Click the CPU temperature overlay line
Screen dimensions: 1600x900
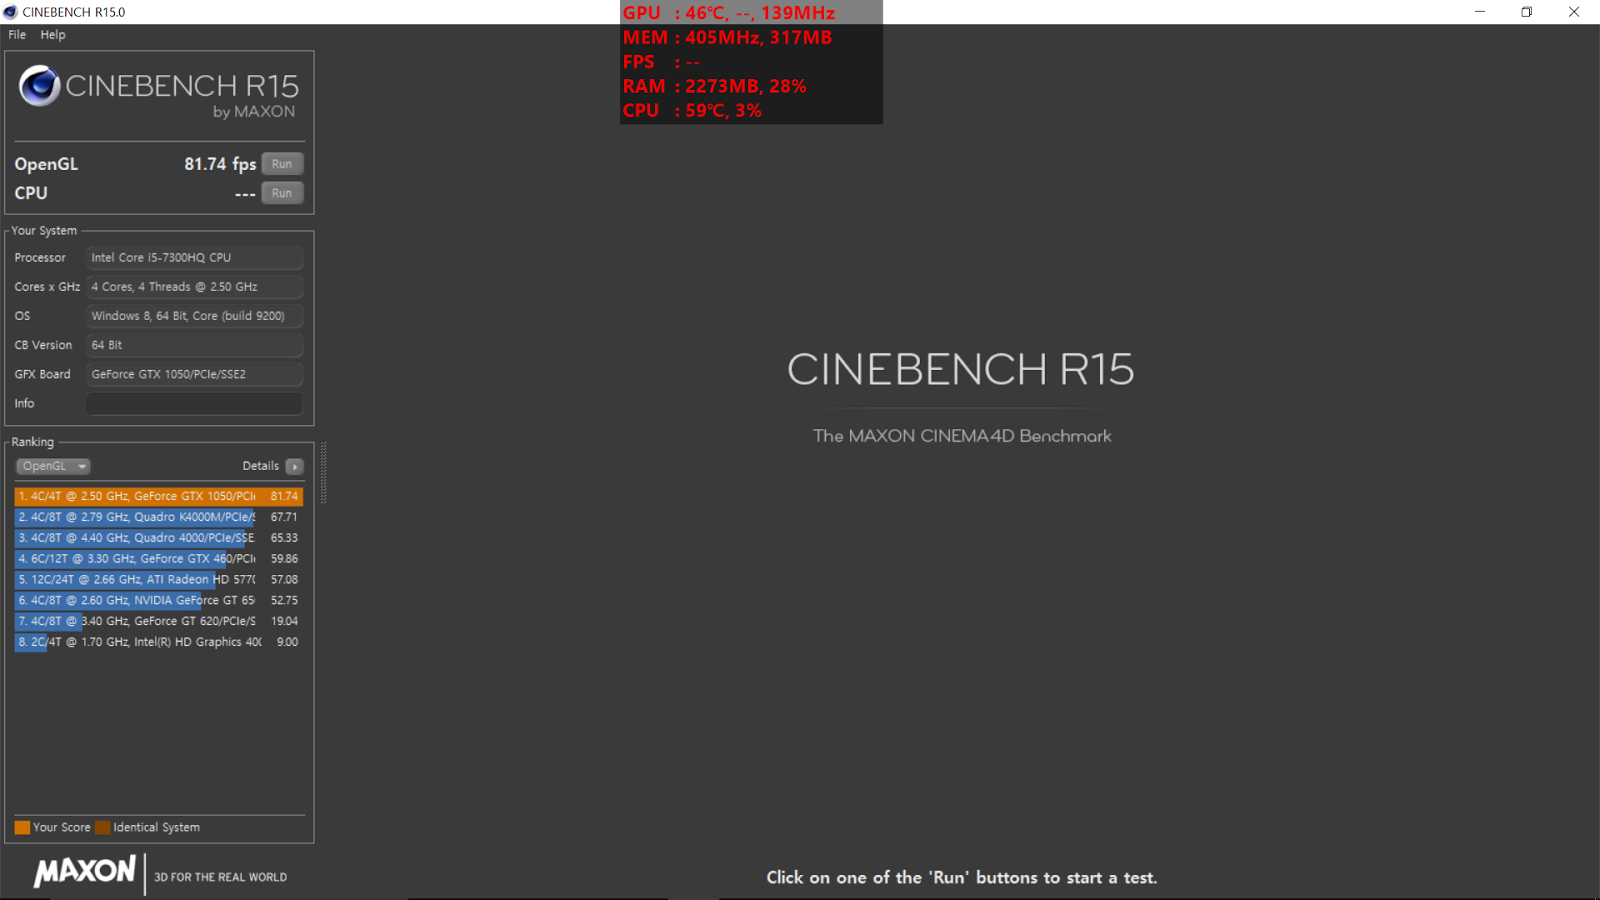click(x=692, y=111)
